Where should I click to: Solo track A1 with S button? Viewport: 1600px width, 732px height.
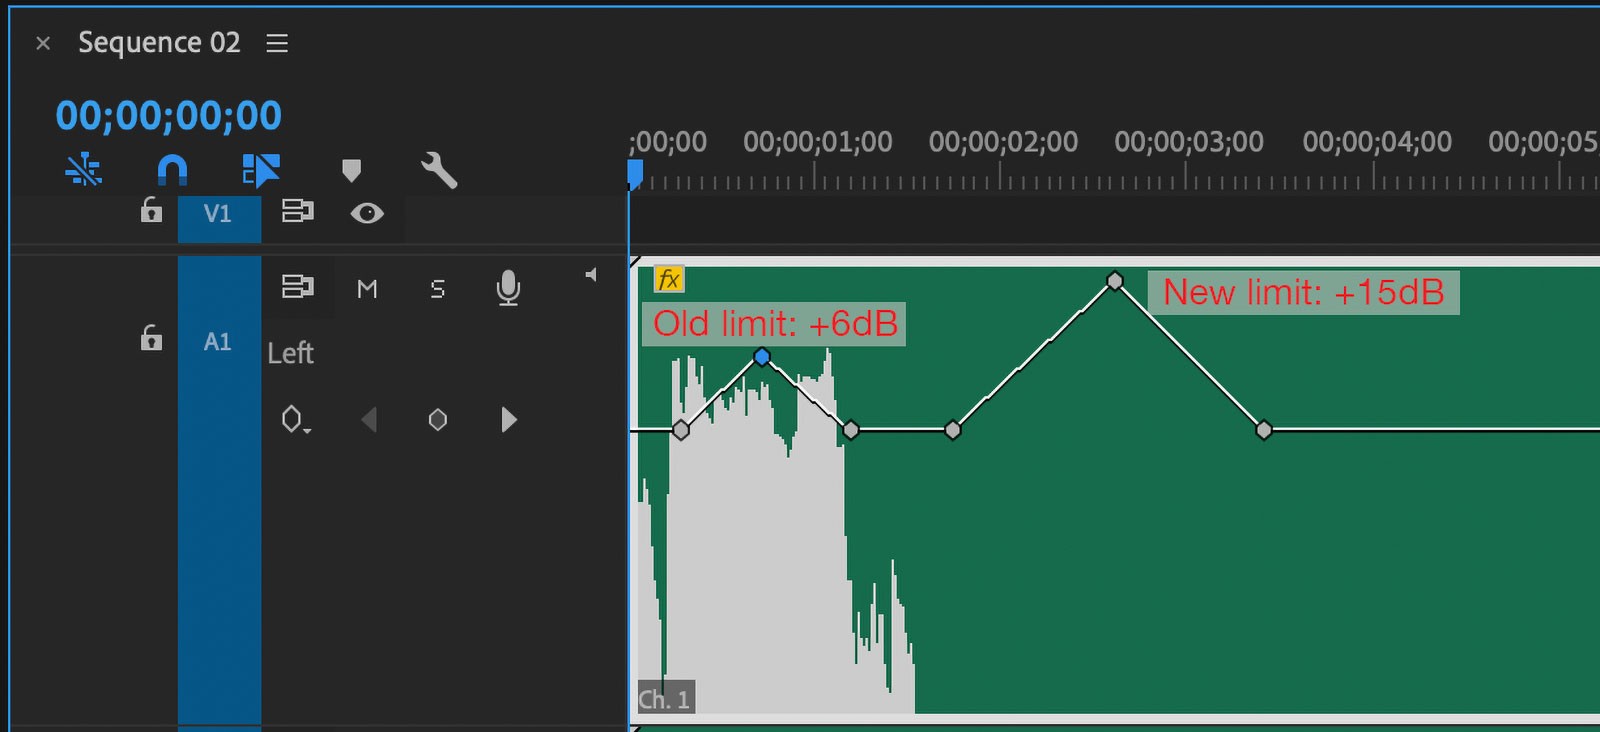[437, 289]
